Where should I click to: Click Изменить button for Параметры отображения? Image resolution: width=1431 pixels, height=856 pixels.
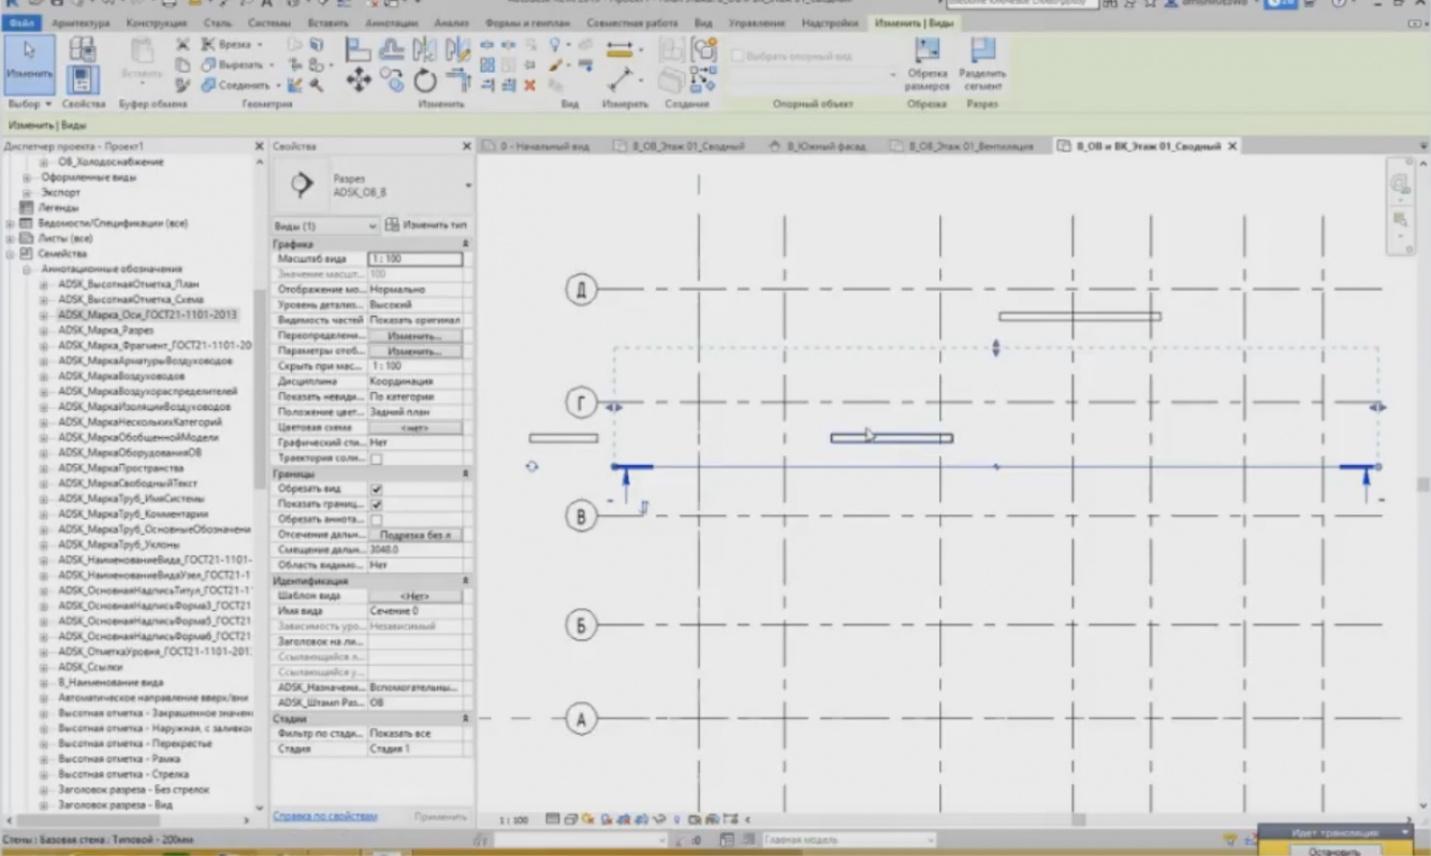tap(414, 351)
